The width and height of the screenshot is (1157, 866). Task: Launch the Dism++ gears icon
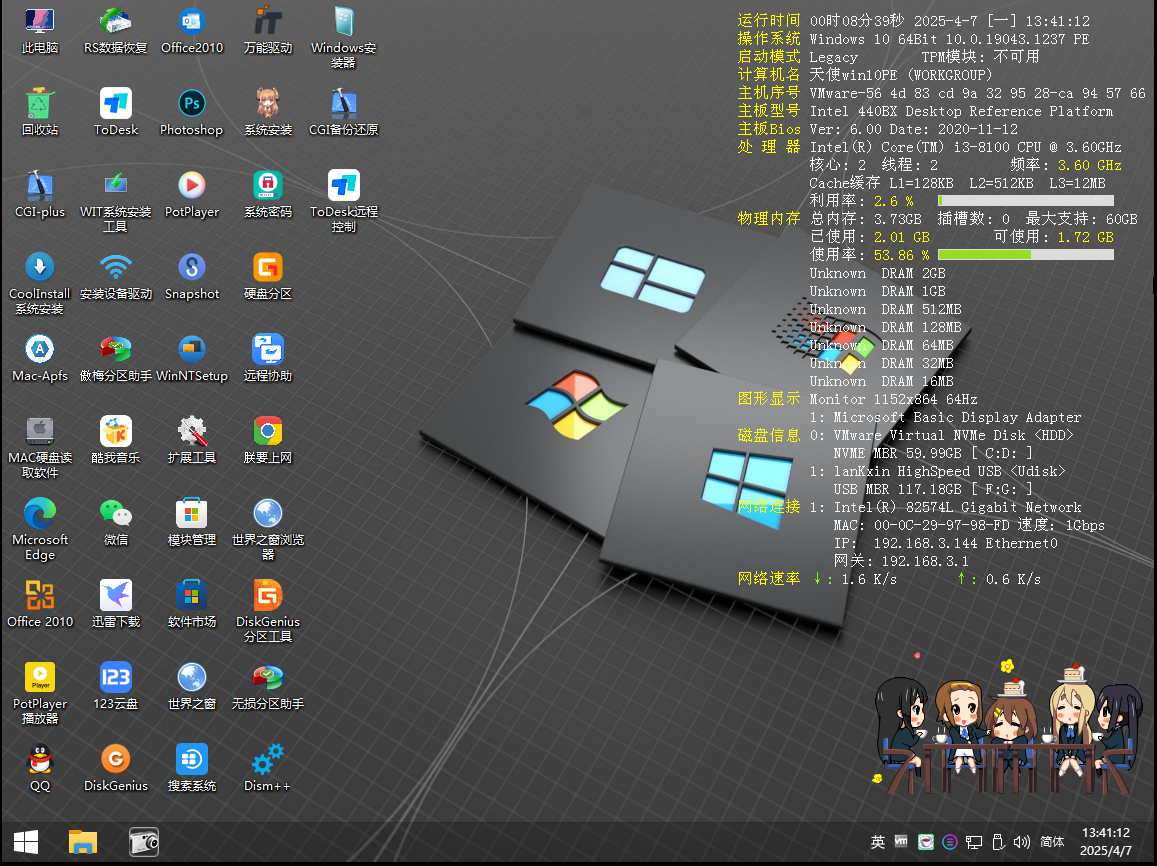[x=268, y=768]
